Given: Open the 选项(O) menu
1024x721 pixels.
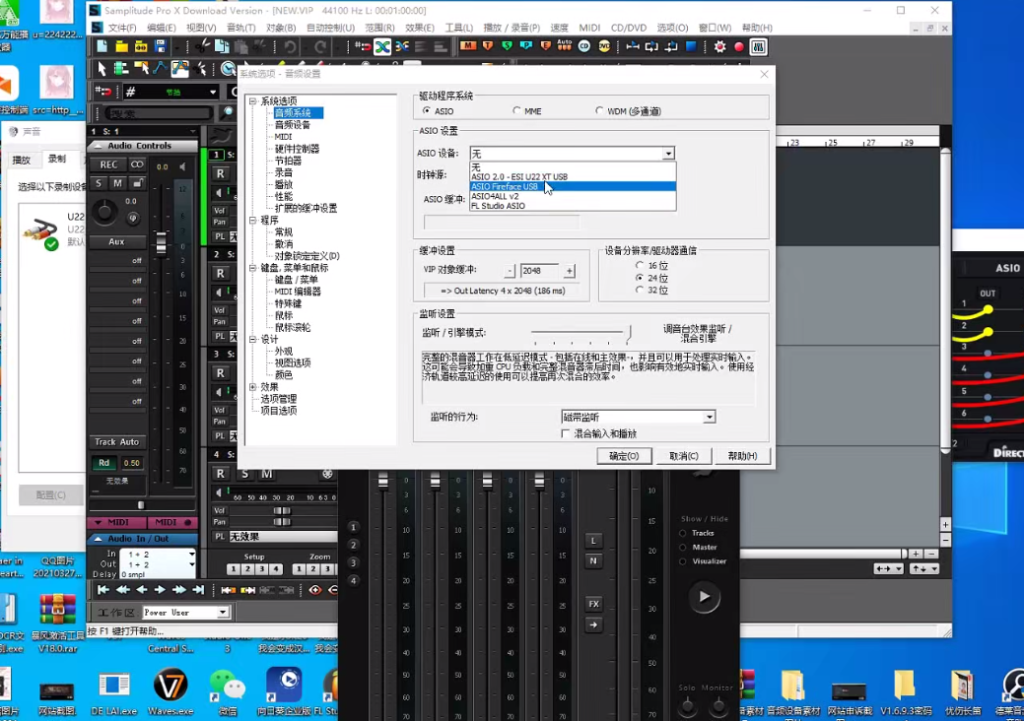Looking at the screenshot, I should [673, 27].
